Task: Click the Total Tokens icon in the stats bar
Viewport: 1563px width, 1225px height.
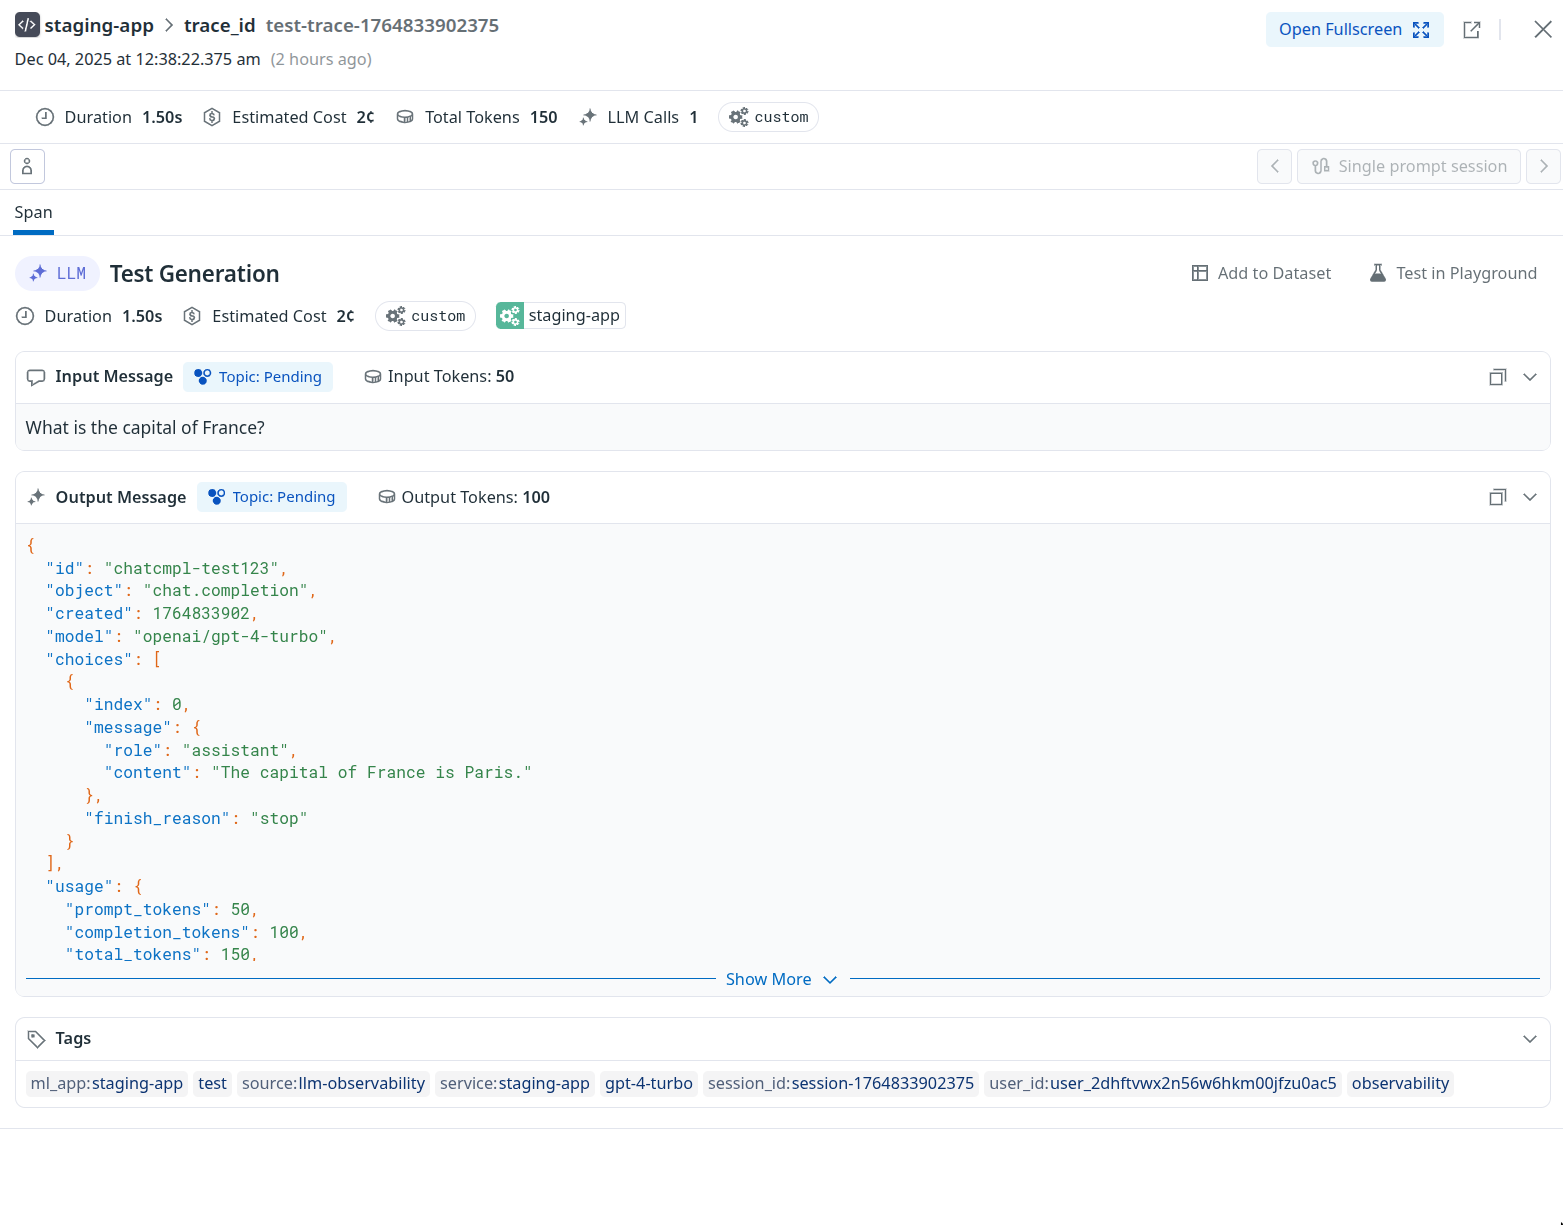Action: [405, 117]
